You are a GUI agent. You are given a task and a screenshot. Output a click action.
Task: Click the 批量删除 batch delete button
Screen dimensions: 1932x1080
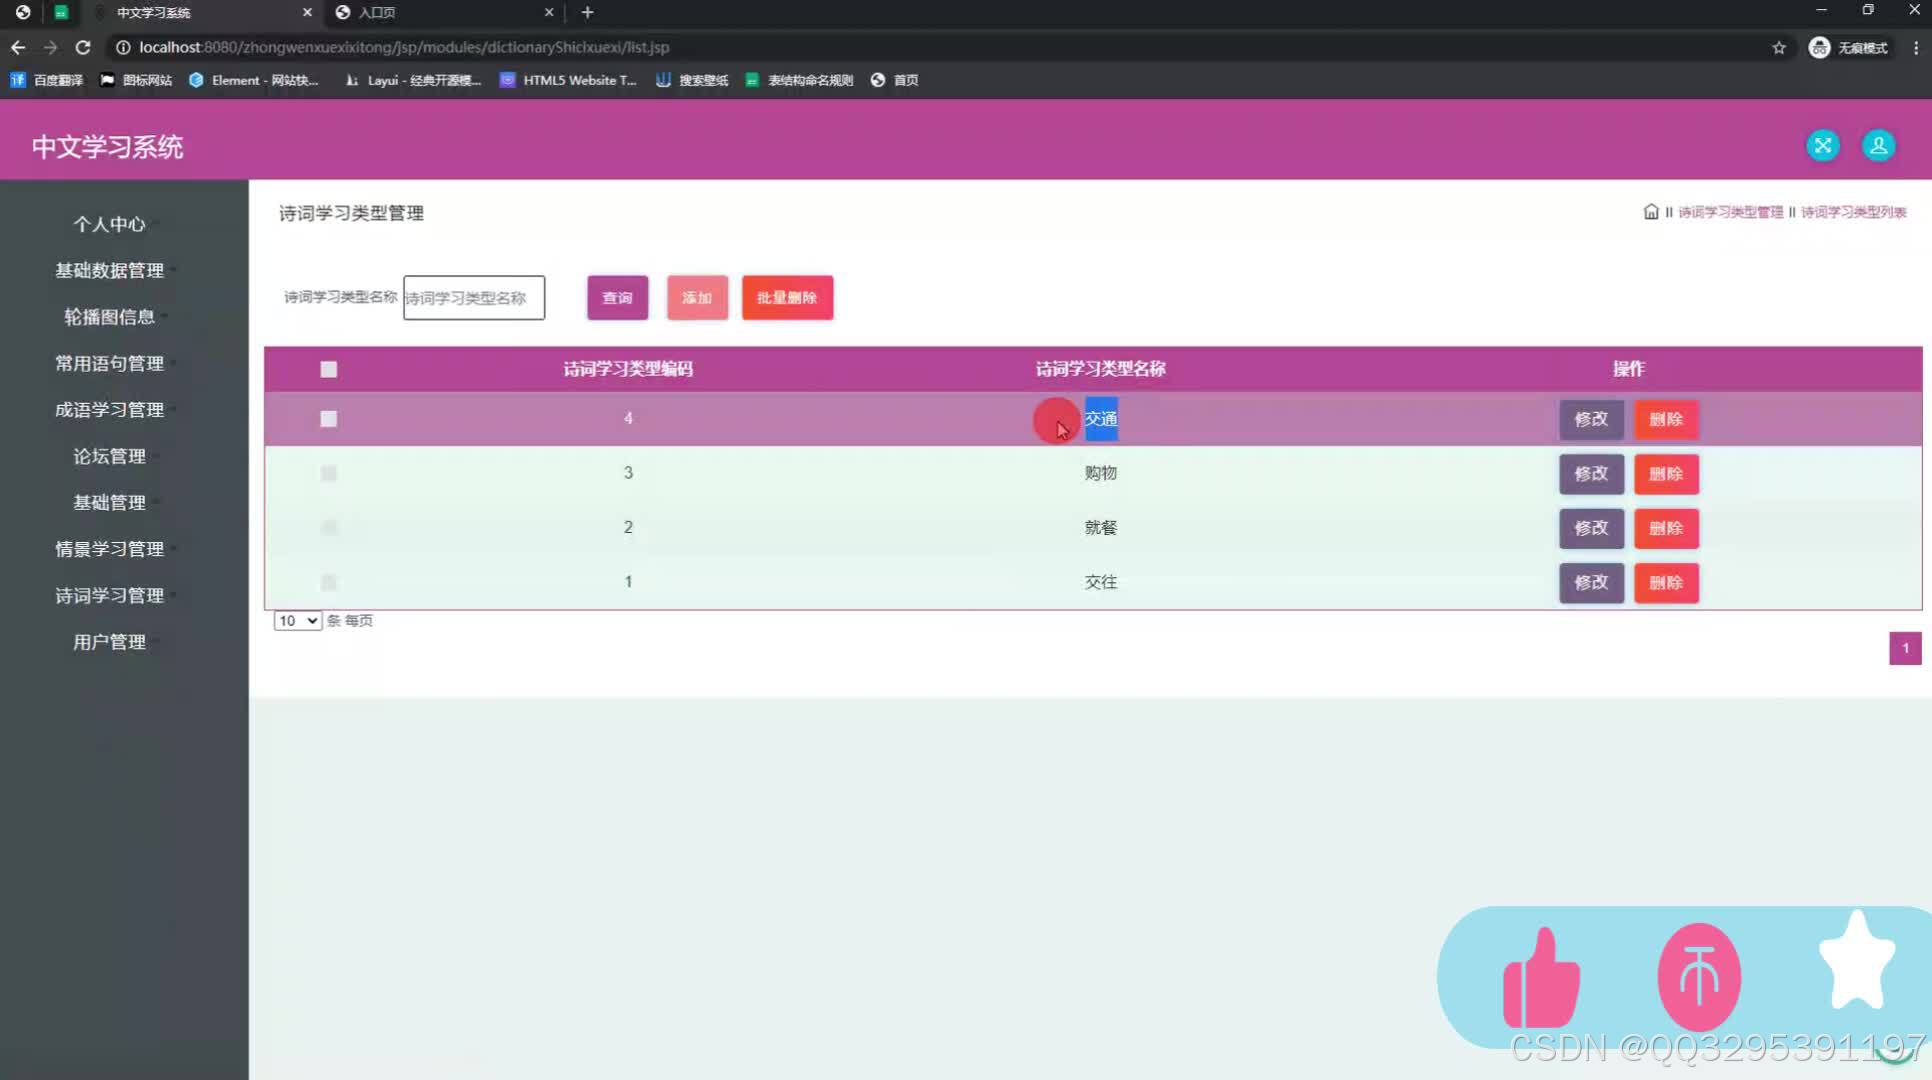click(x=787, y=298)
